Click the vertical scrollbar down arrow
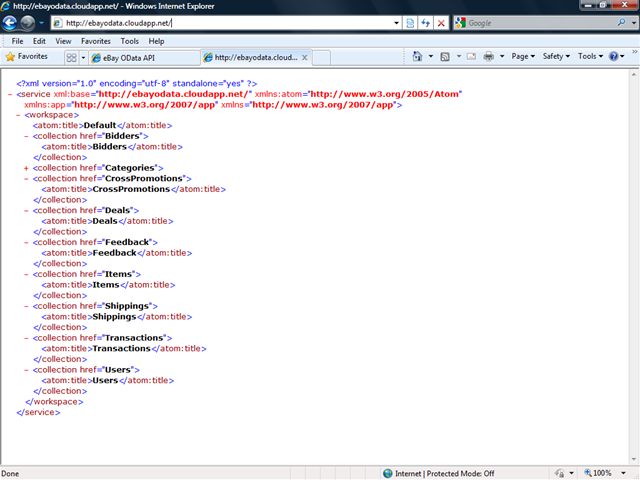The height and width of the screenshot is (480, 640). pyautogui.click(x=634, y=459)
